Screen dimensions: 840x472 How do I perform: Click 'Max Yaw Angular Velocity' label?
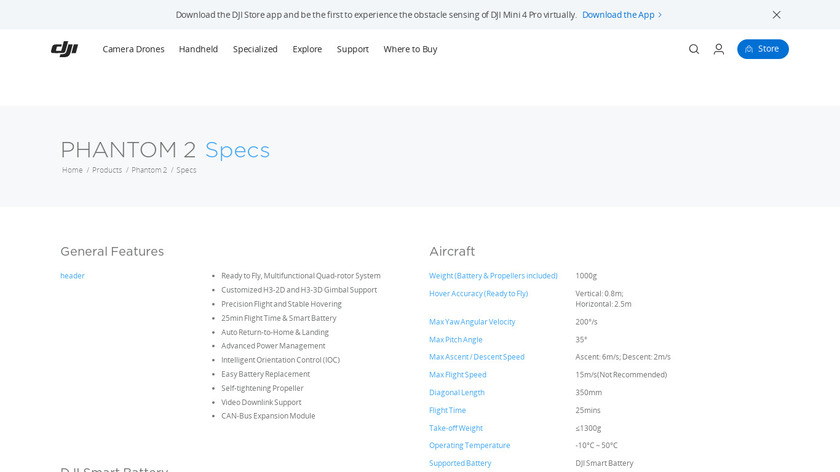coord(472,322)
